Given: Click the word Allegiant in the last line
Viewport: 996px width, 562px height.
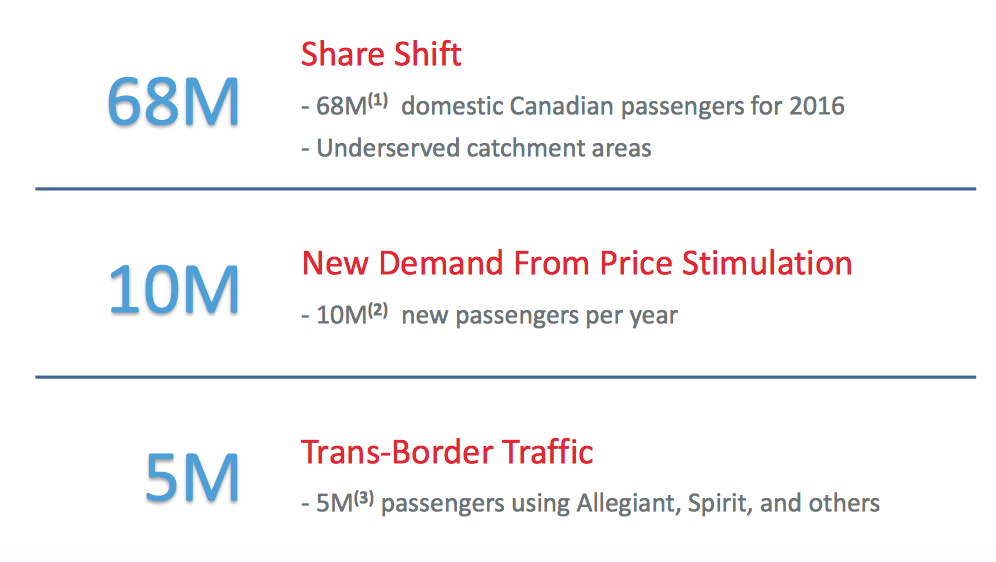Looking at the screenshot, I should (629, 504).
